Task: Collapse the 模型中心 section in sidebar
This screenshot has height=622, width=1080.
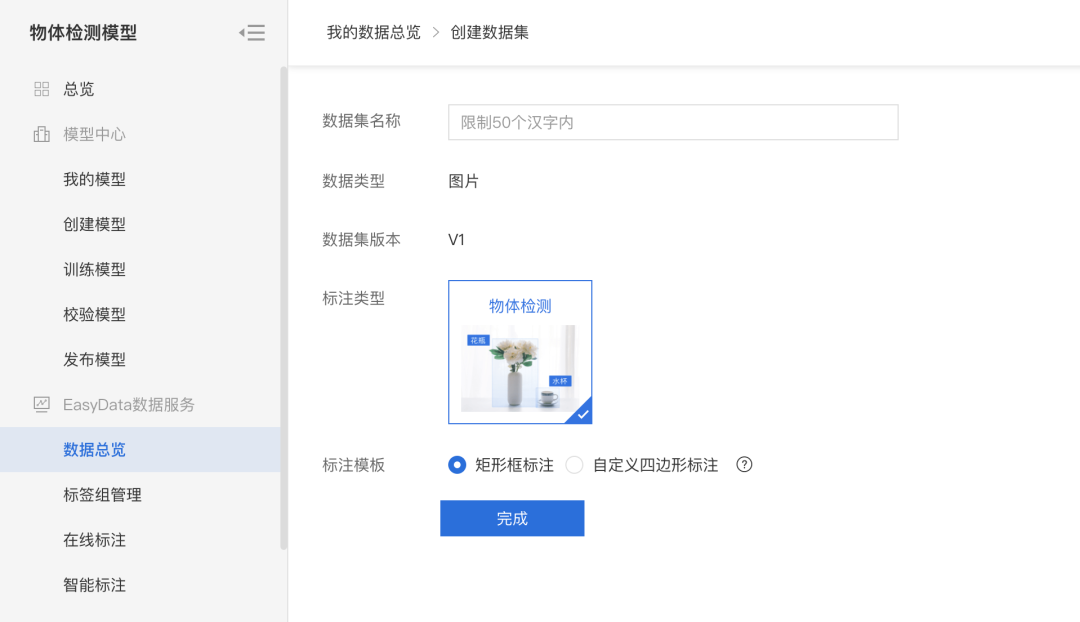Action: (x=96, y=133)
